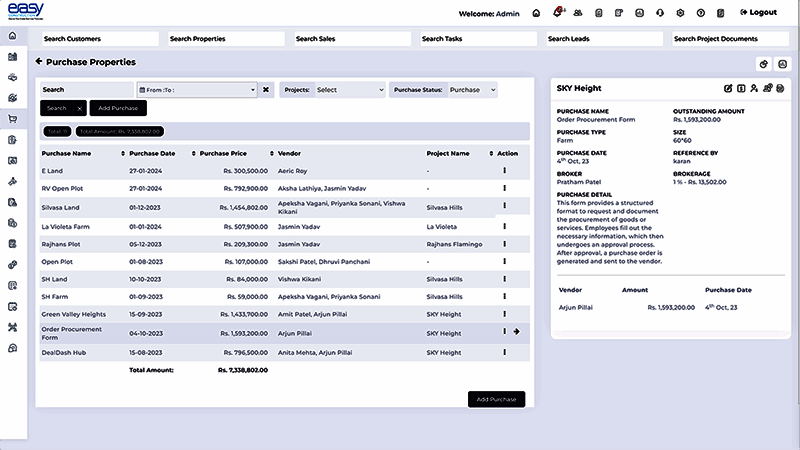The width and height of the screenshot is (800, 450).
Task: Expand the Projects Select dropdown
Action: 350,90
